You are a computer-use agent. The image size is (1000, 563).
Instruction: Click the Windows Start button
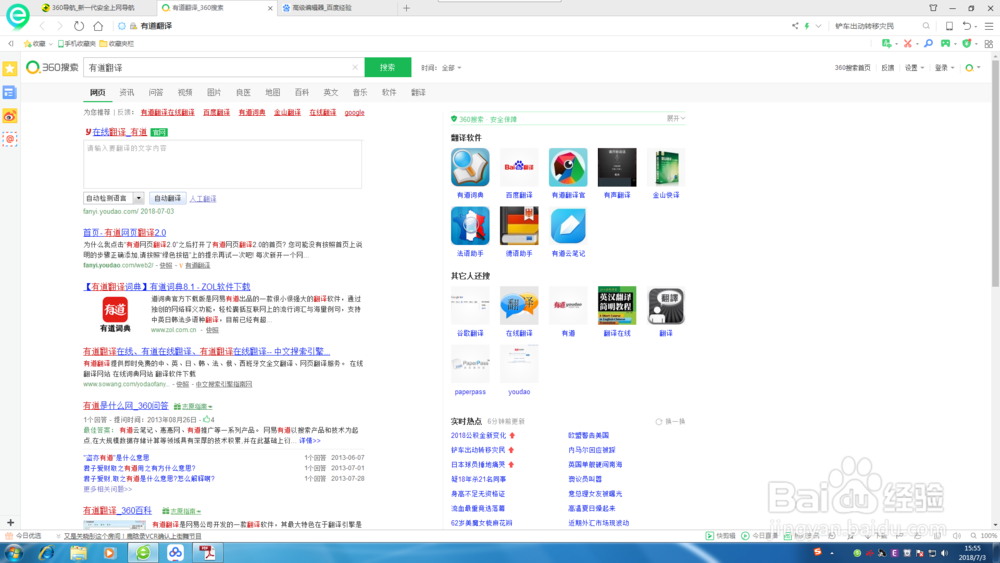pos(13,552)
